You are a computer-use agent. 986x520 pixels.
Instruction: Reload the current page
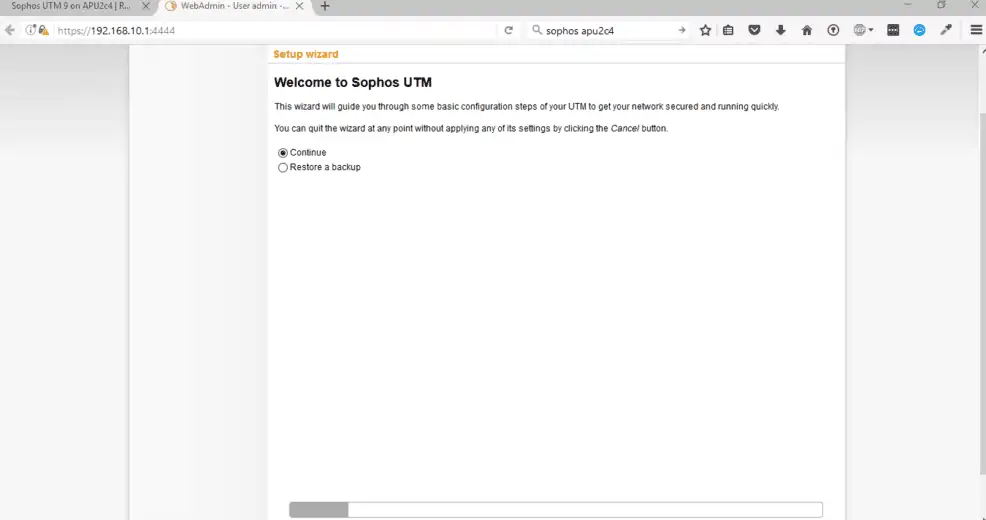click(508, 30)
